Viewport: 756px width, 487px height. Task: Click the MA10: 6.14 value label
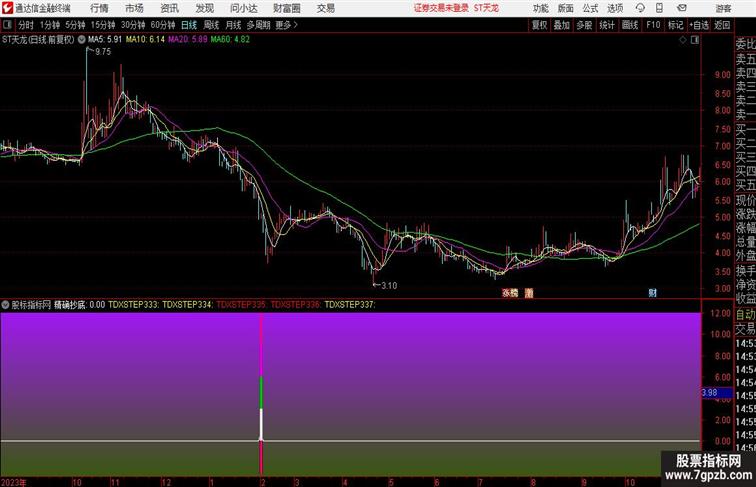(x=145, y=40)
